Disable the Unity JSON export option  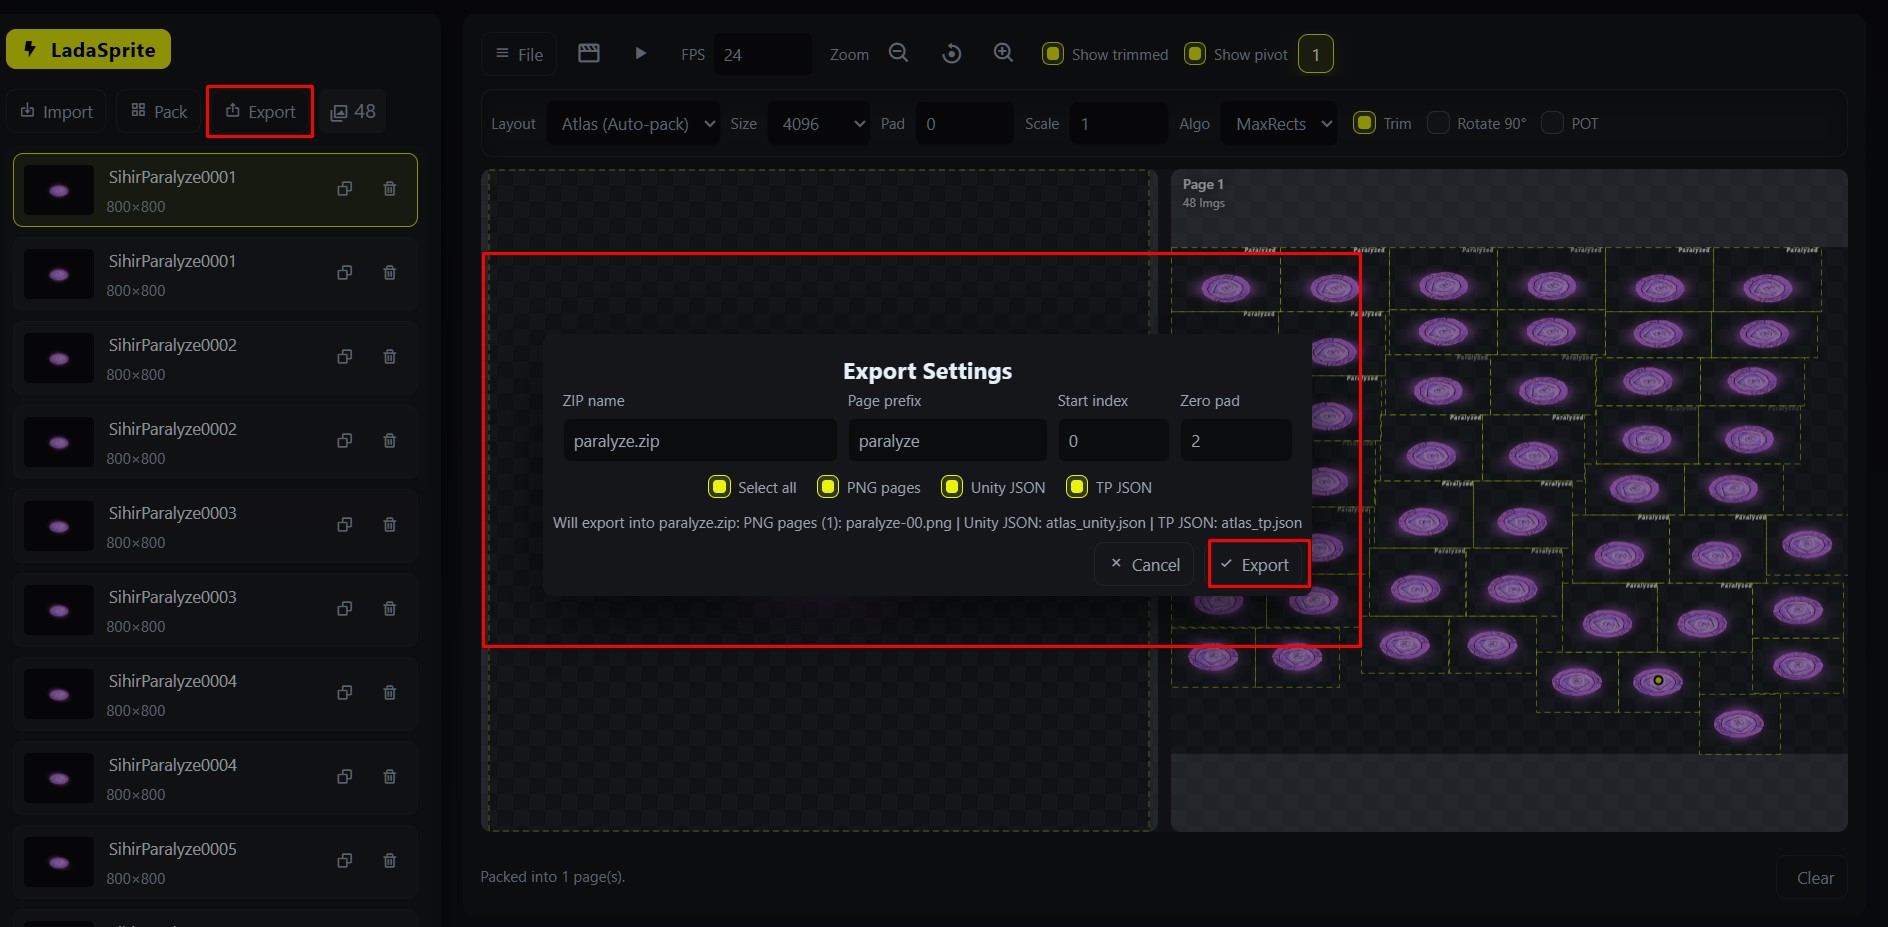[x=951, y=487]
